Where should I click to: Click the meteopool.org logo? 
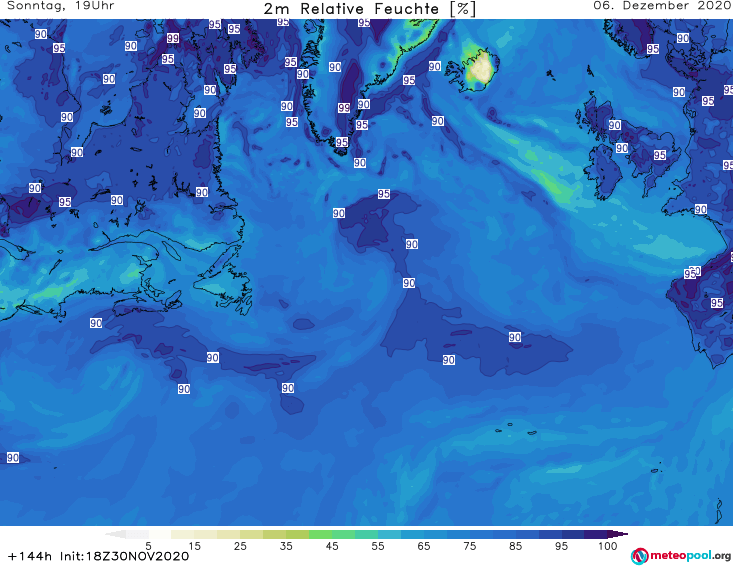pyautogui.click(x=681, y=556)
